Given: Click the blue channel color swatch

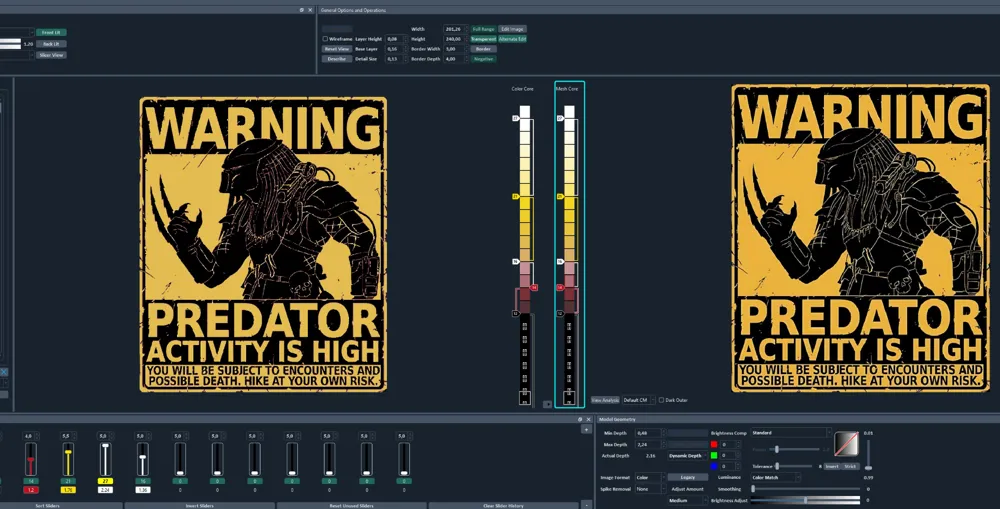Looking at the screenshot, I should point(714,466).
